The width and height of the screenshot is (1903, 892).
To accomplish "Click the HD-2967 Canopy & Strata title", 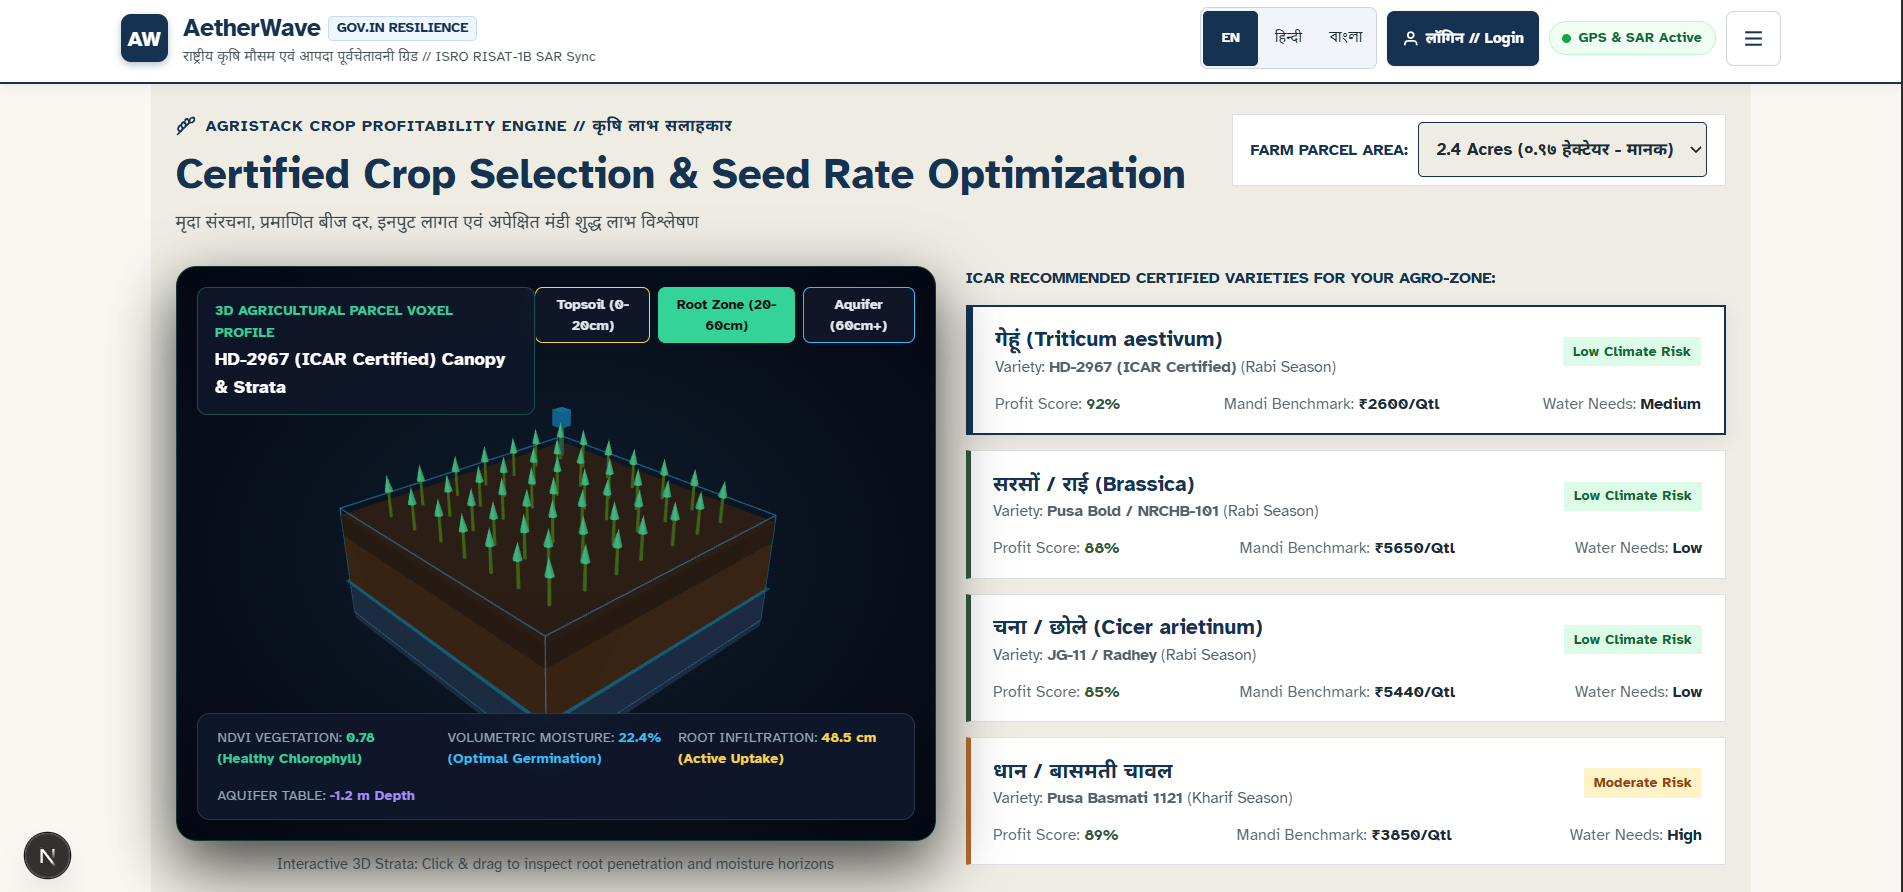I will 360,373.
